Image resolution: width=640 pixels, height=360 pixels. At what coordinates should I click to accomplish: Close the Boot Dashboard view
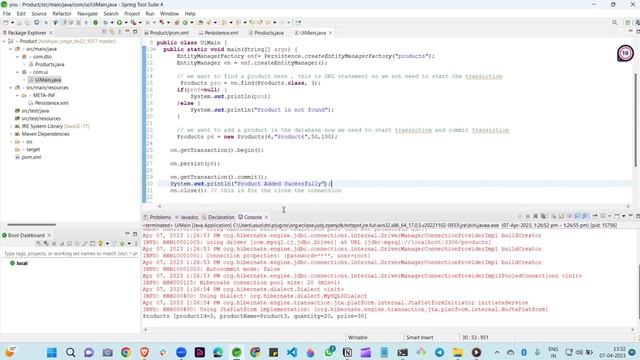pos(49,236)
